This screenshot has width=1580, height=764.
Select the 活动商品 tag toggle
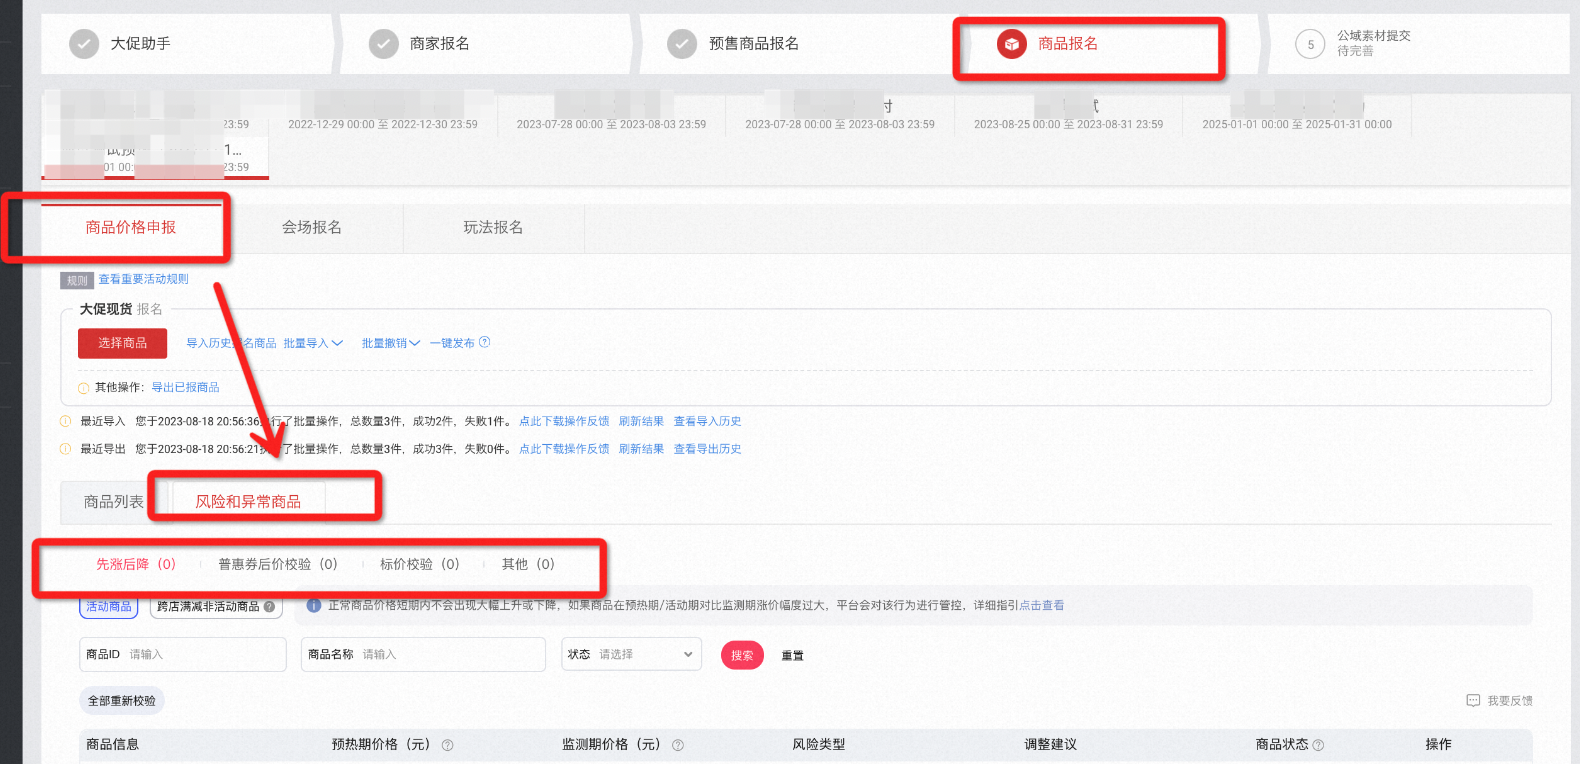click(109, 606)
